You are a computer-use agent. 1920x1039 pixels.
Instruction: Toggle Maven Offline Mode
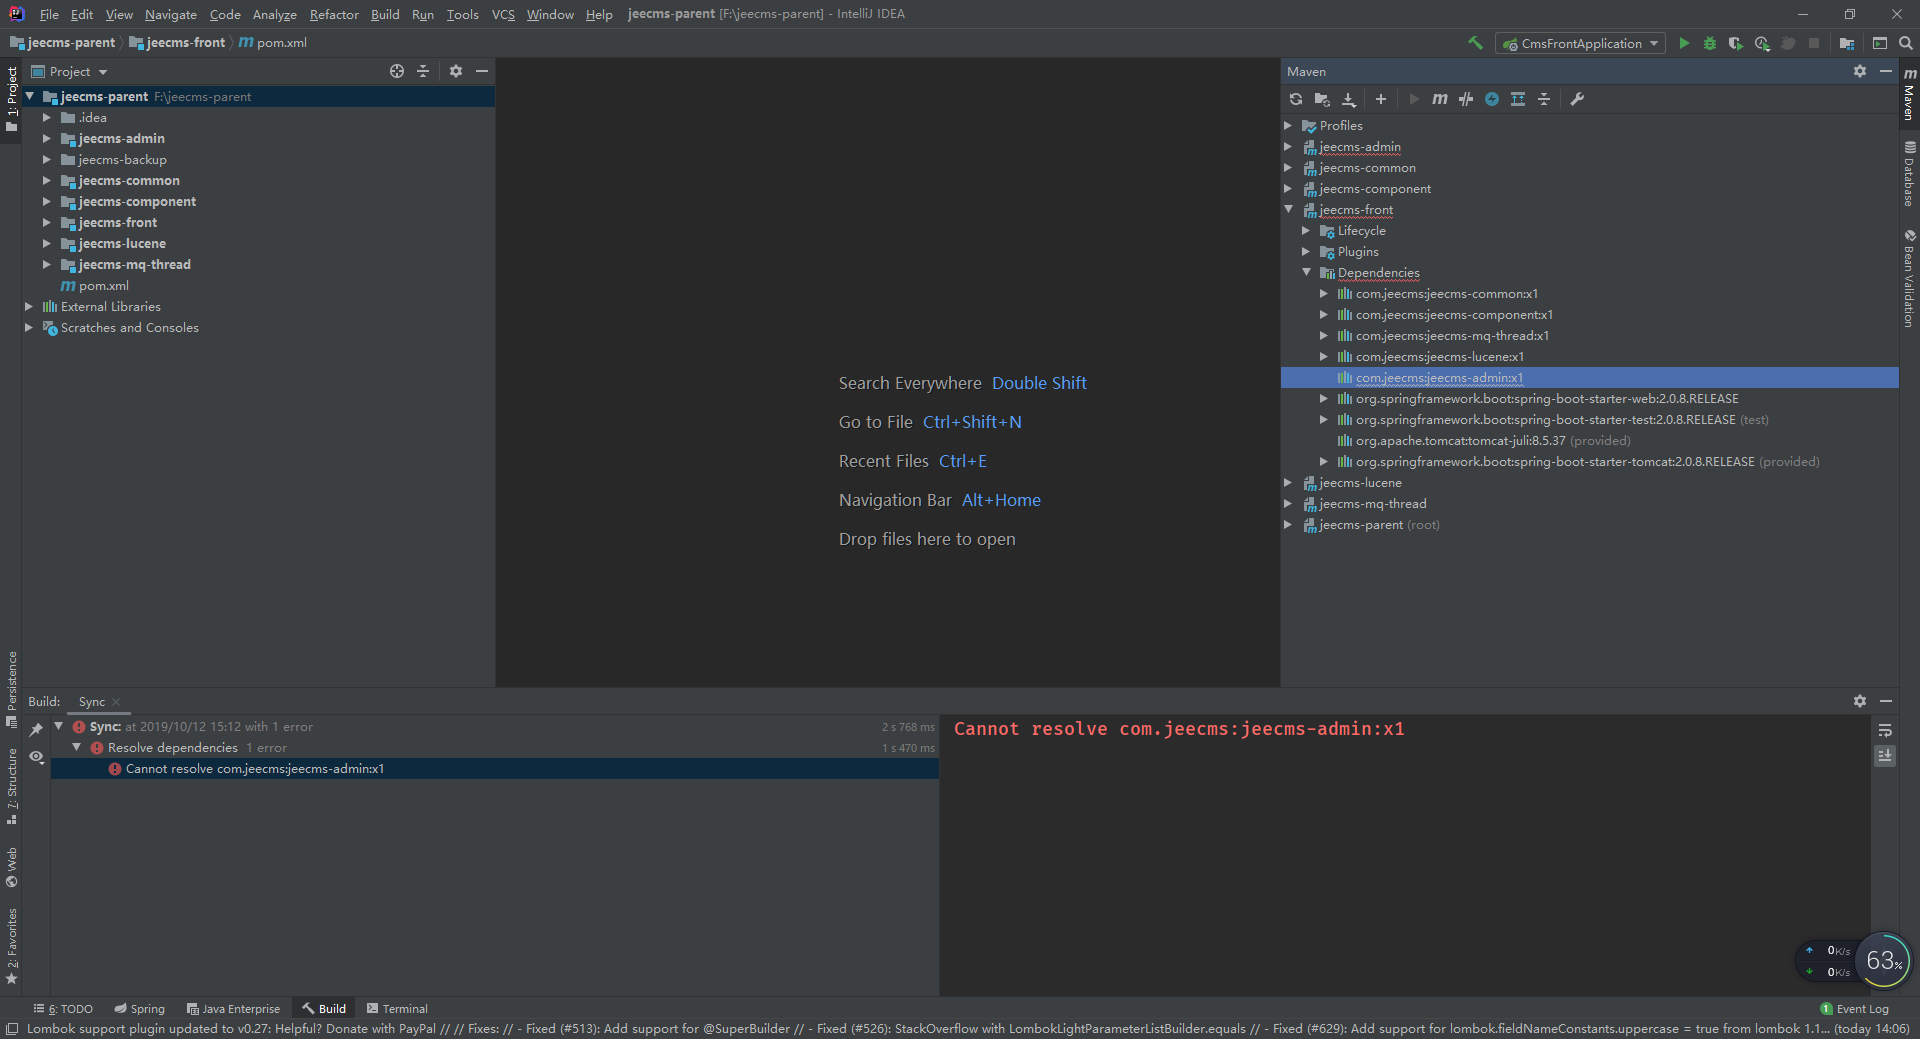(x=1466, y=99)
